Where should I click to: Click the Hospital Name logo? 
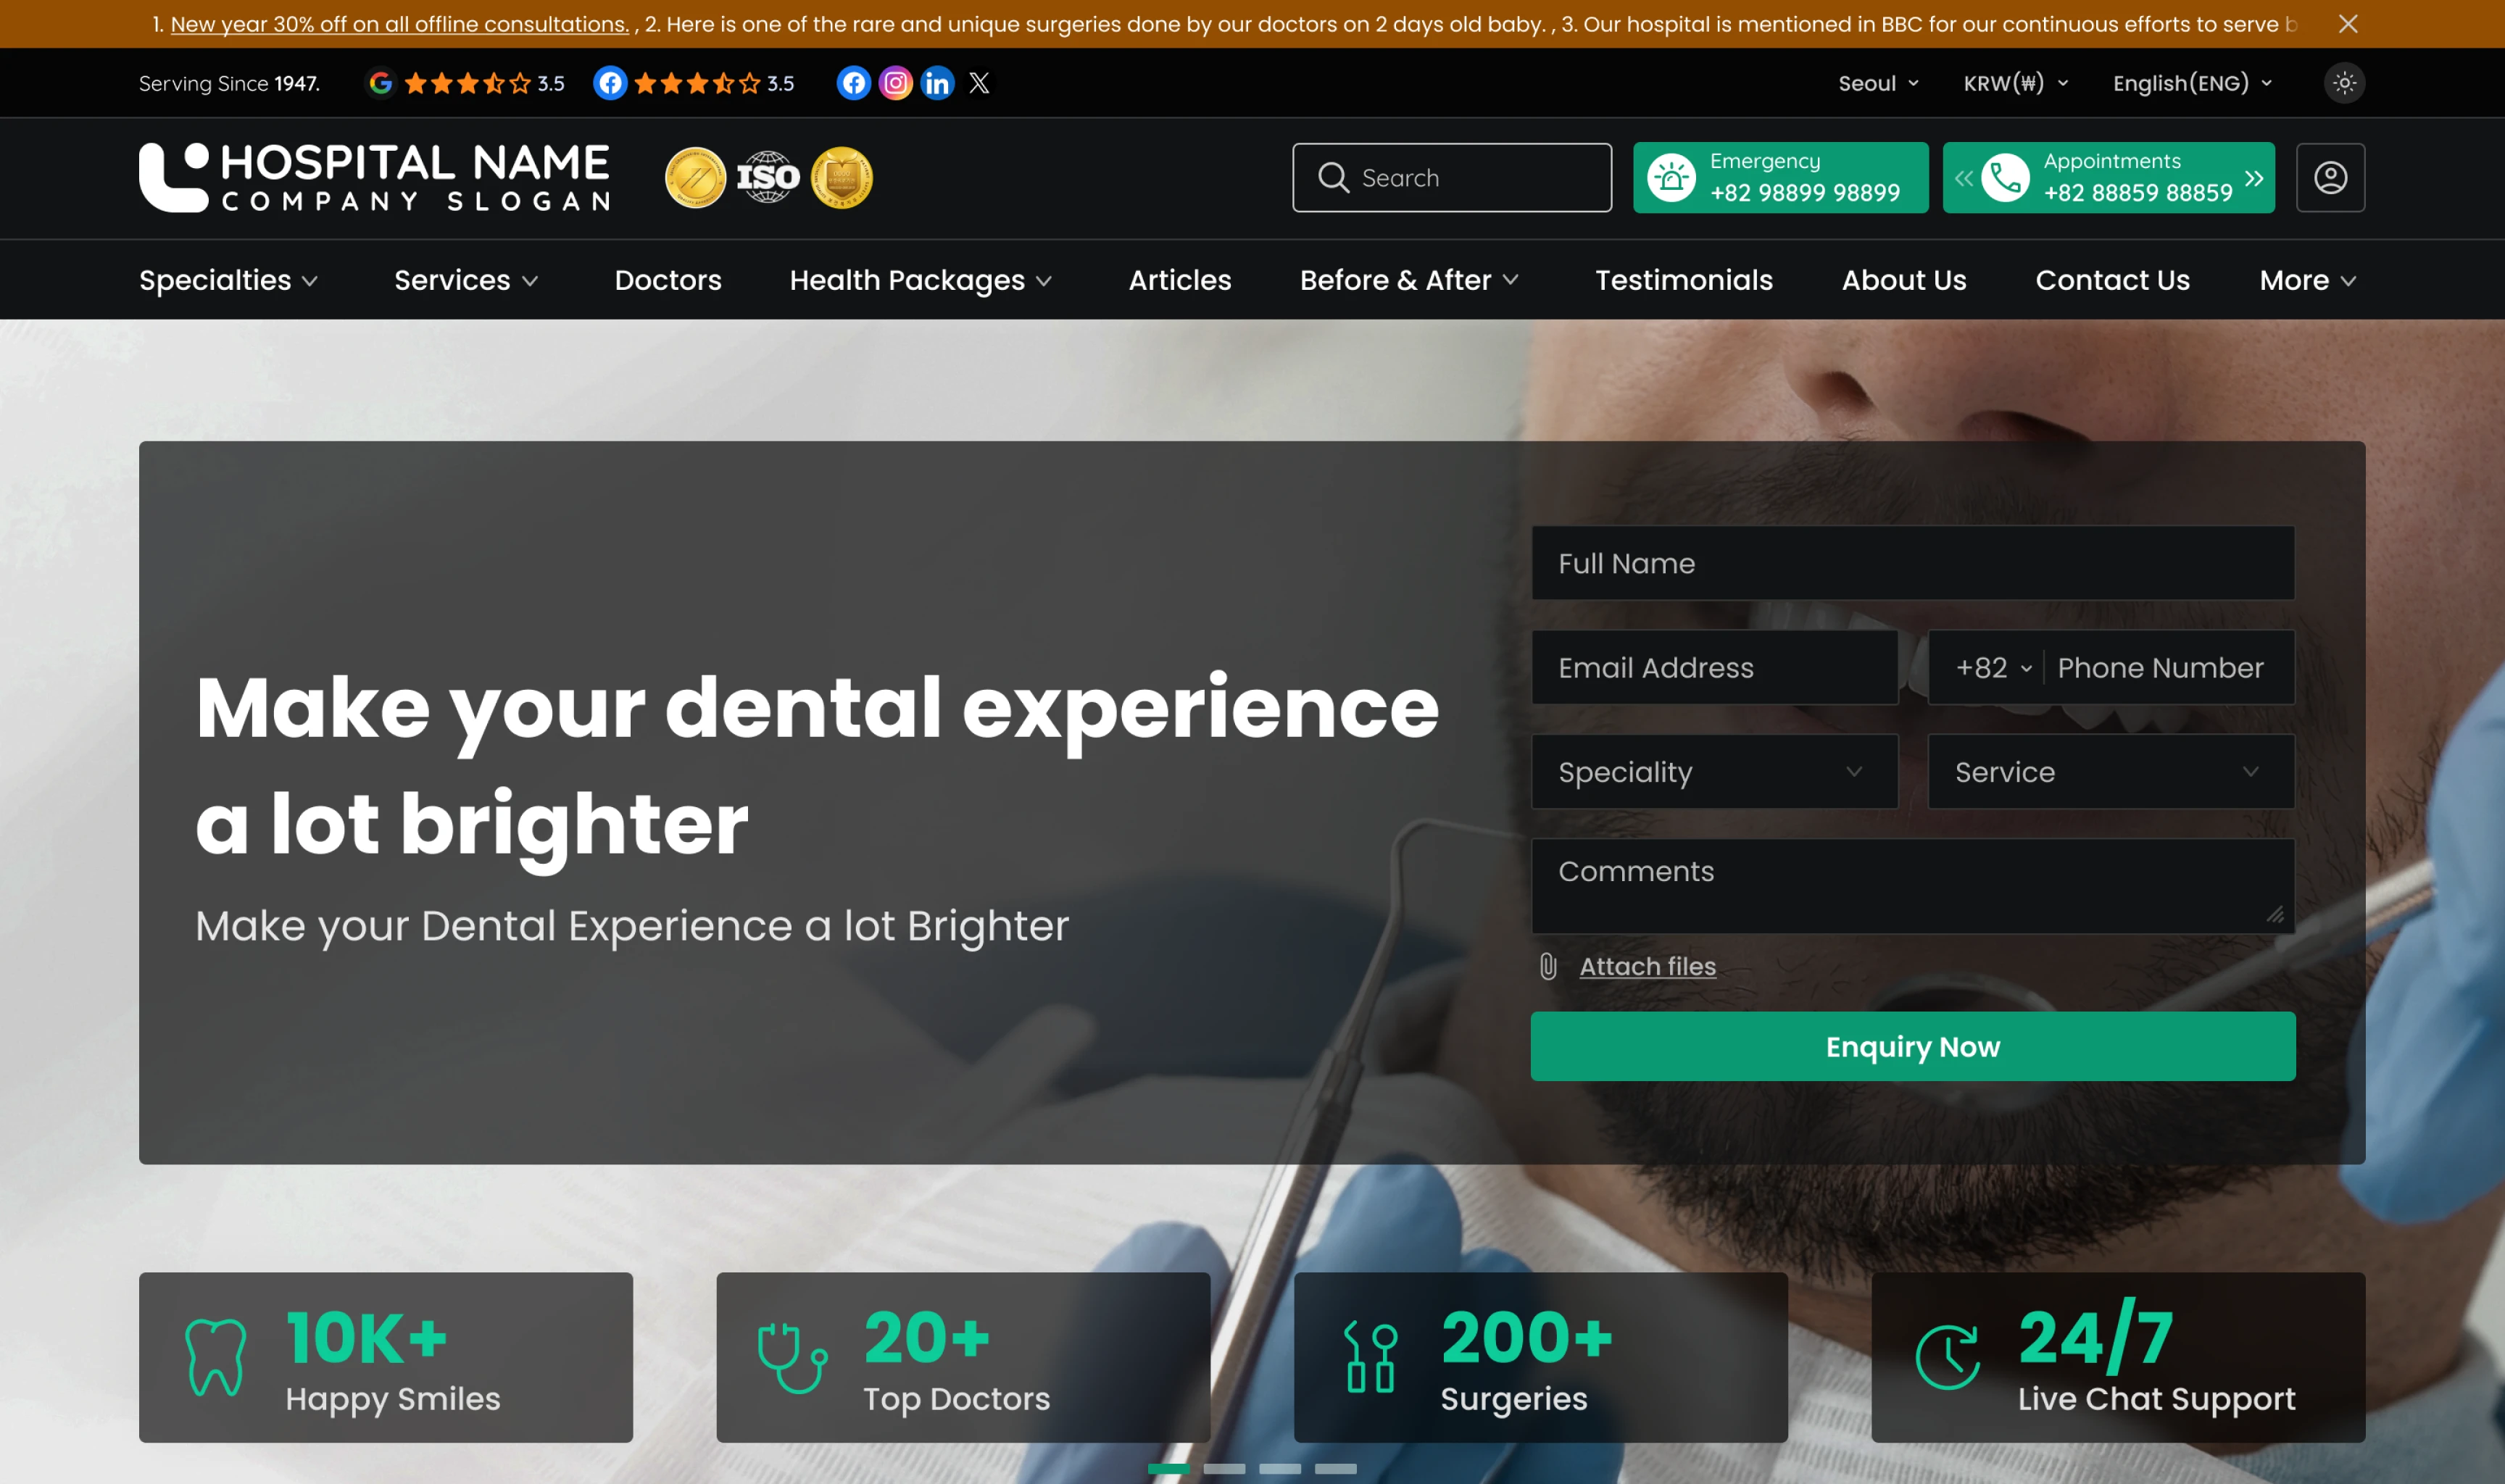click(374, 177)
